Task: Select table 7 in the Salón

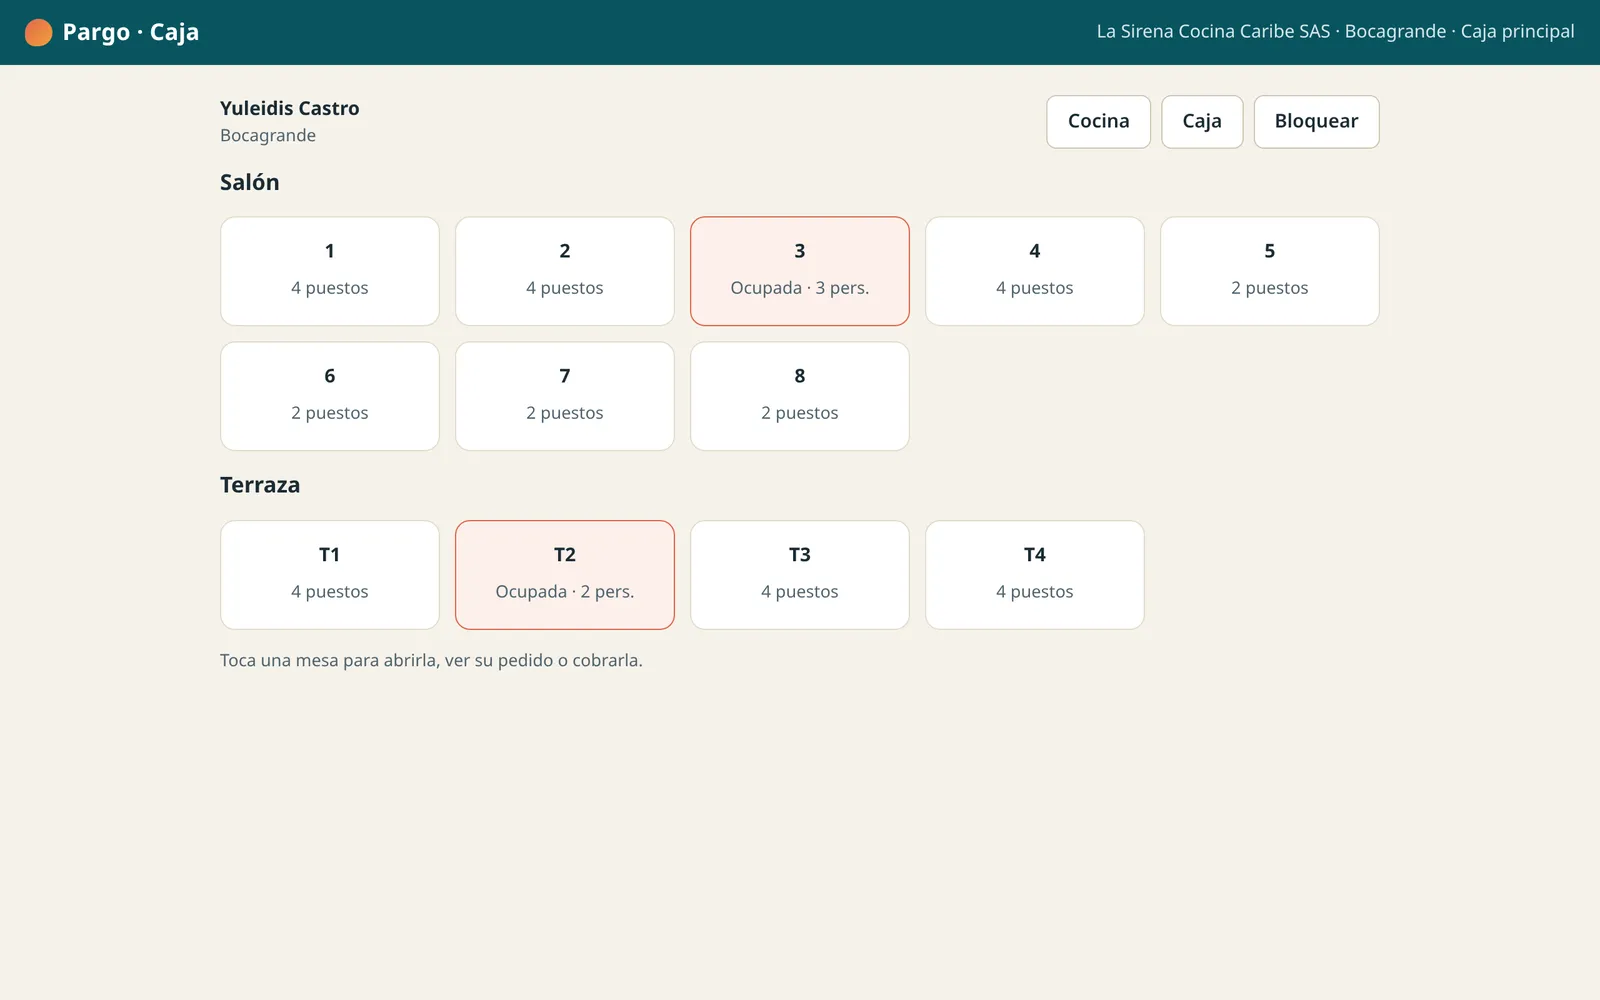Action: point(565,396)
